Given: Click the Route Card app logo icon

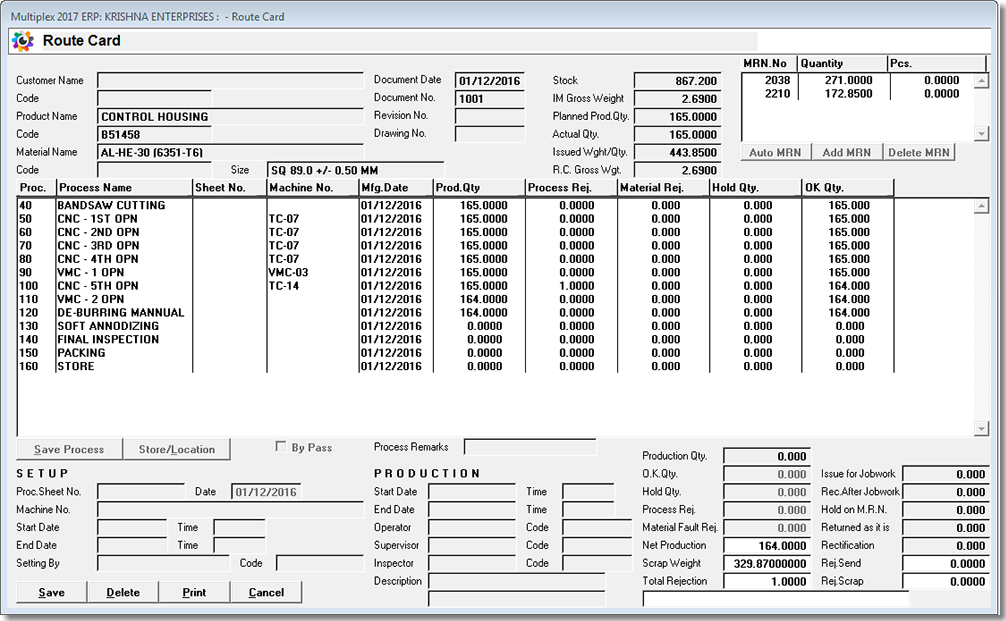Looking at the screenshot, I should (x=22, y=41).
